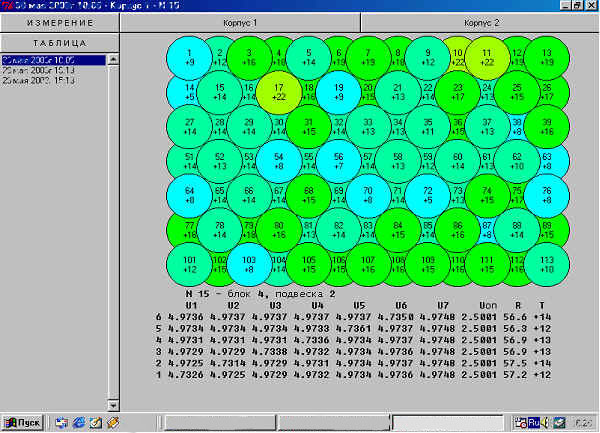Click the resistance value 57.5
The height and width of the screenshot is (433, 600).
[x=515, y=363]
